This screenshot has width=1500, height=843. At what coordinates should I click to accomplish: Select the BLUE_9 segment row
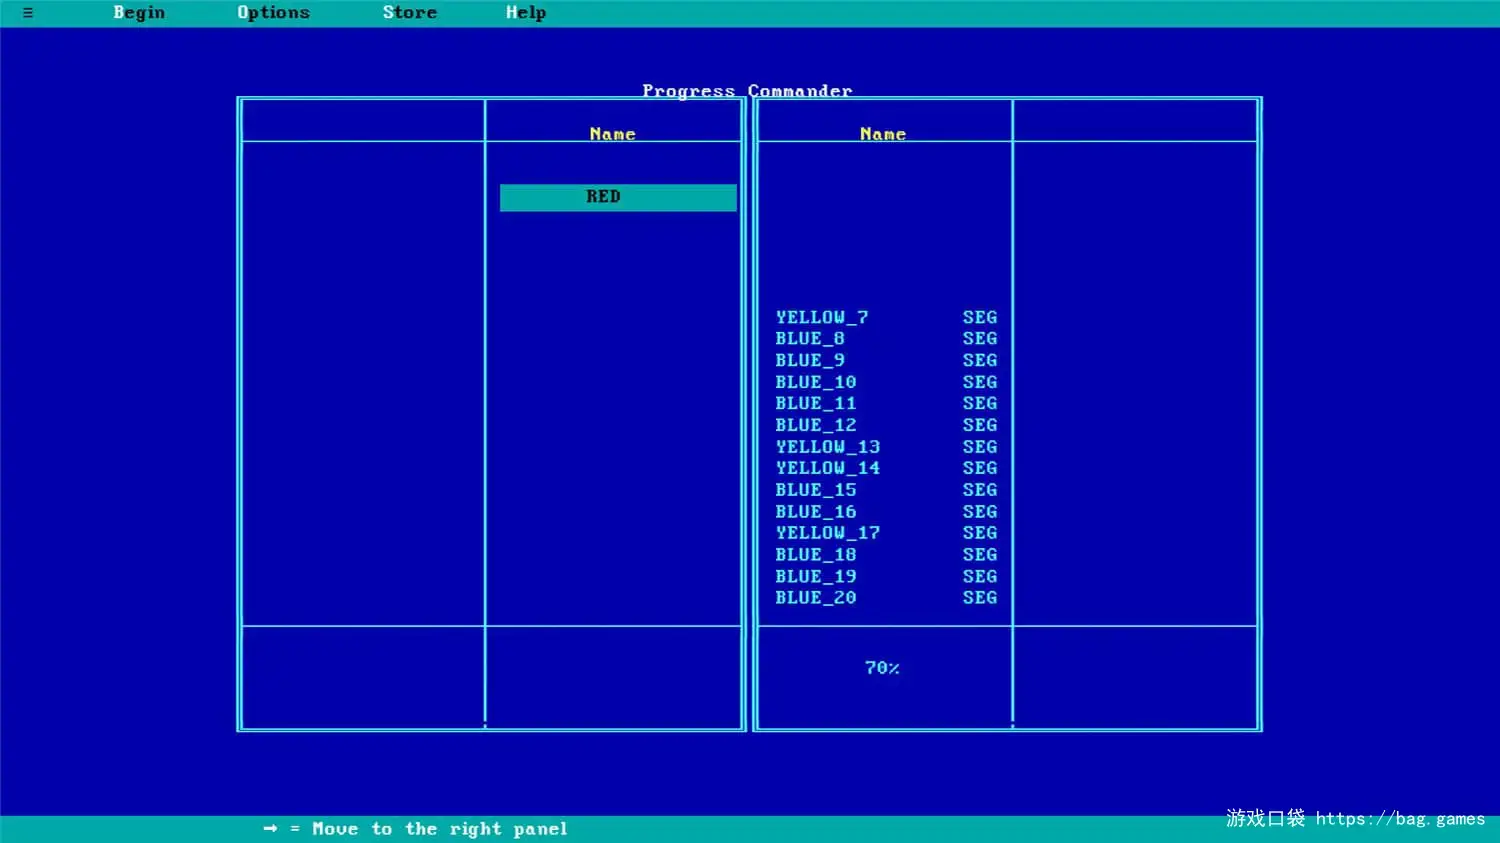pos(886,360)
